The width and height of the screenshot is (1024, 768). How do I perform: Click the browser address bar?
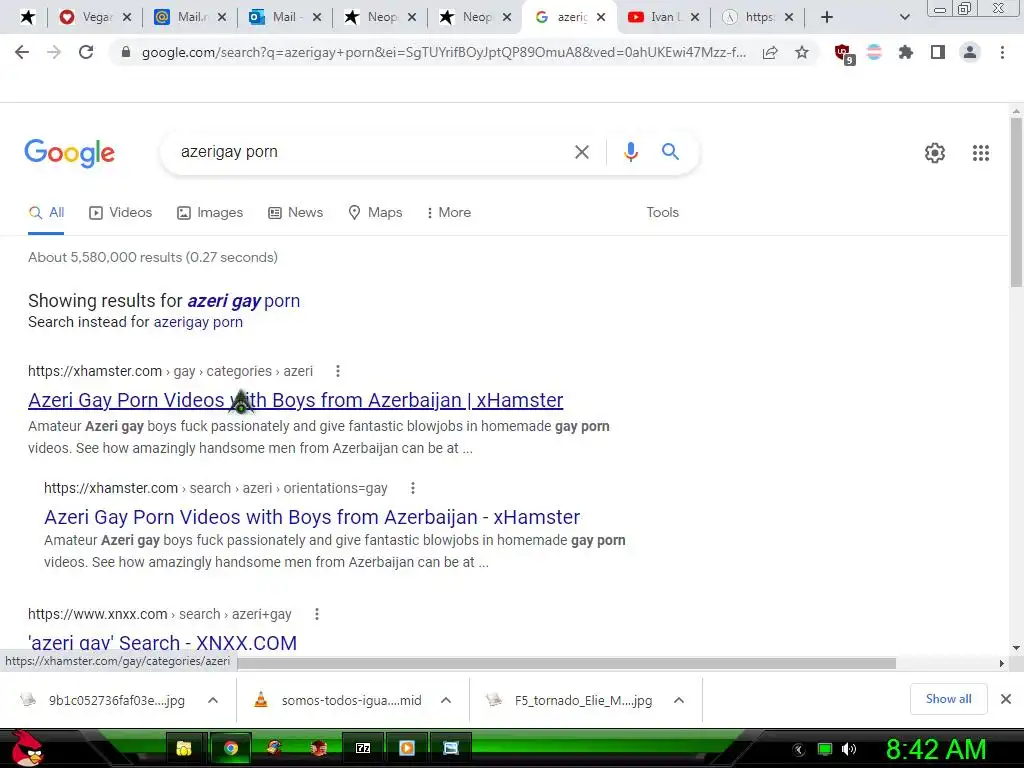444,52
